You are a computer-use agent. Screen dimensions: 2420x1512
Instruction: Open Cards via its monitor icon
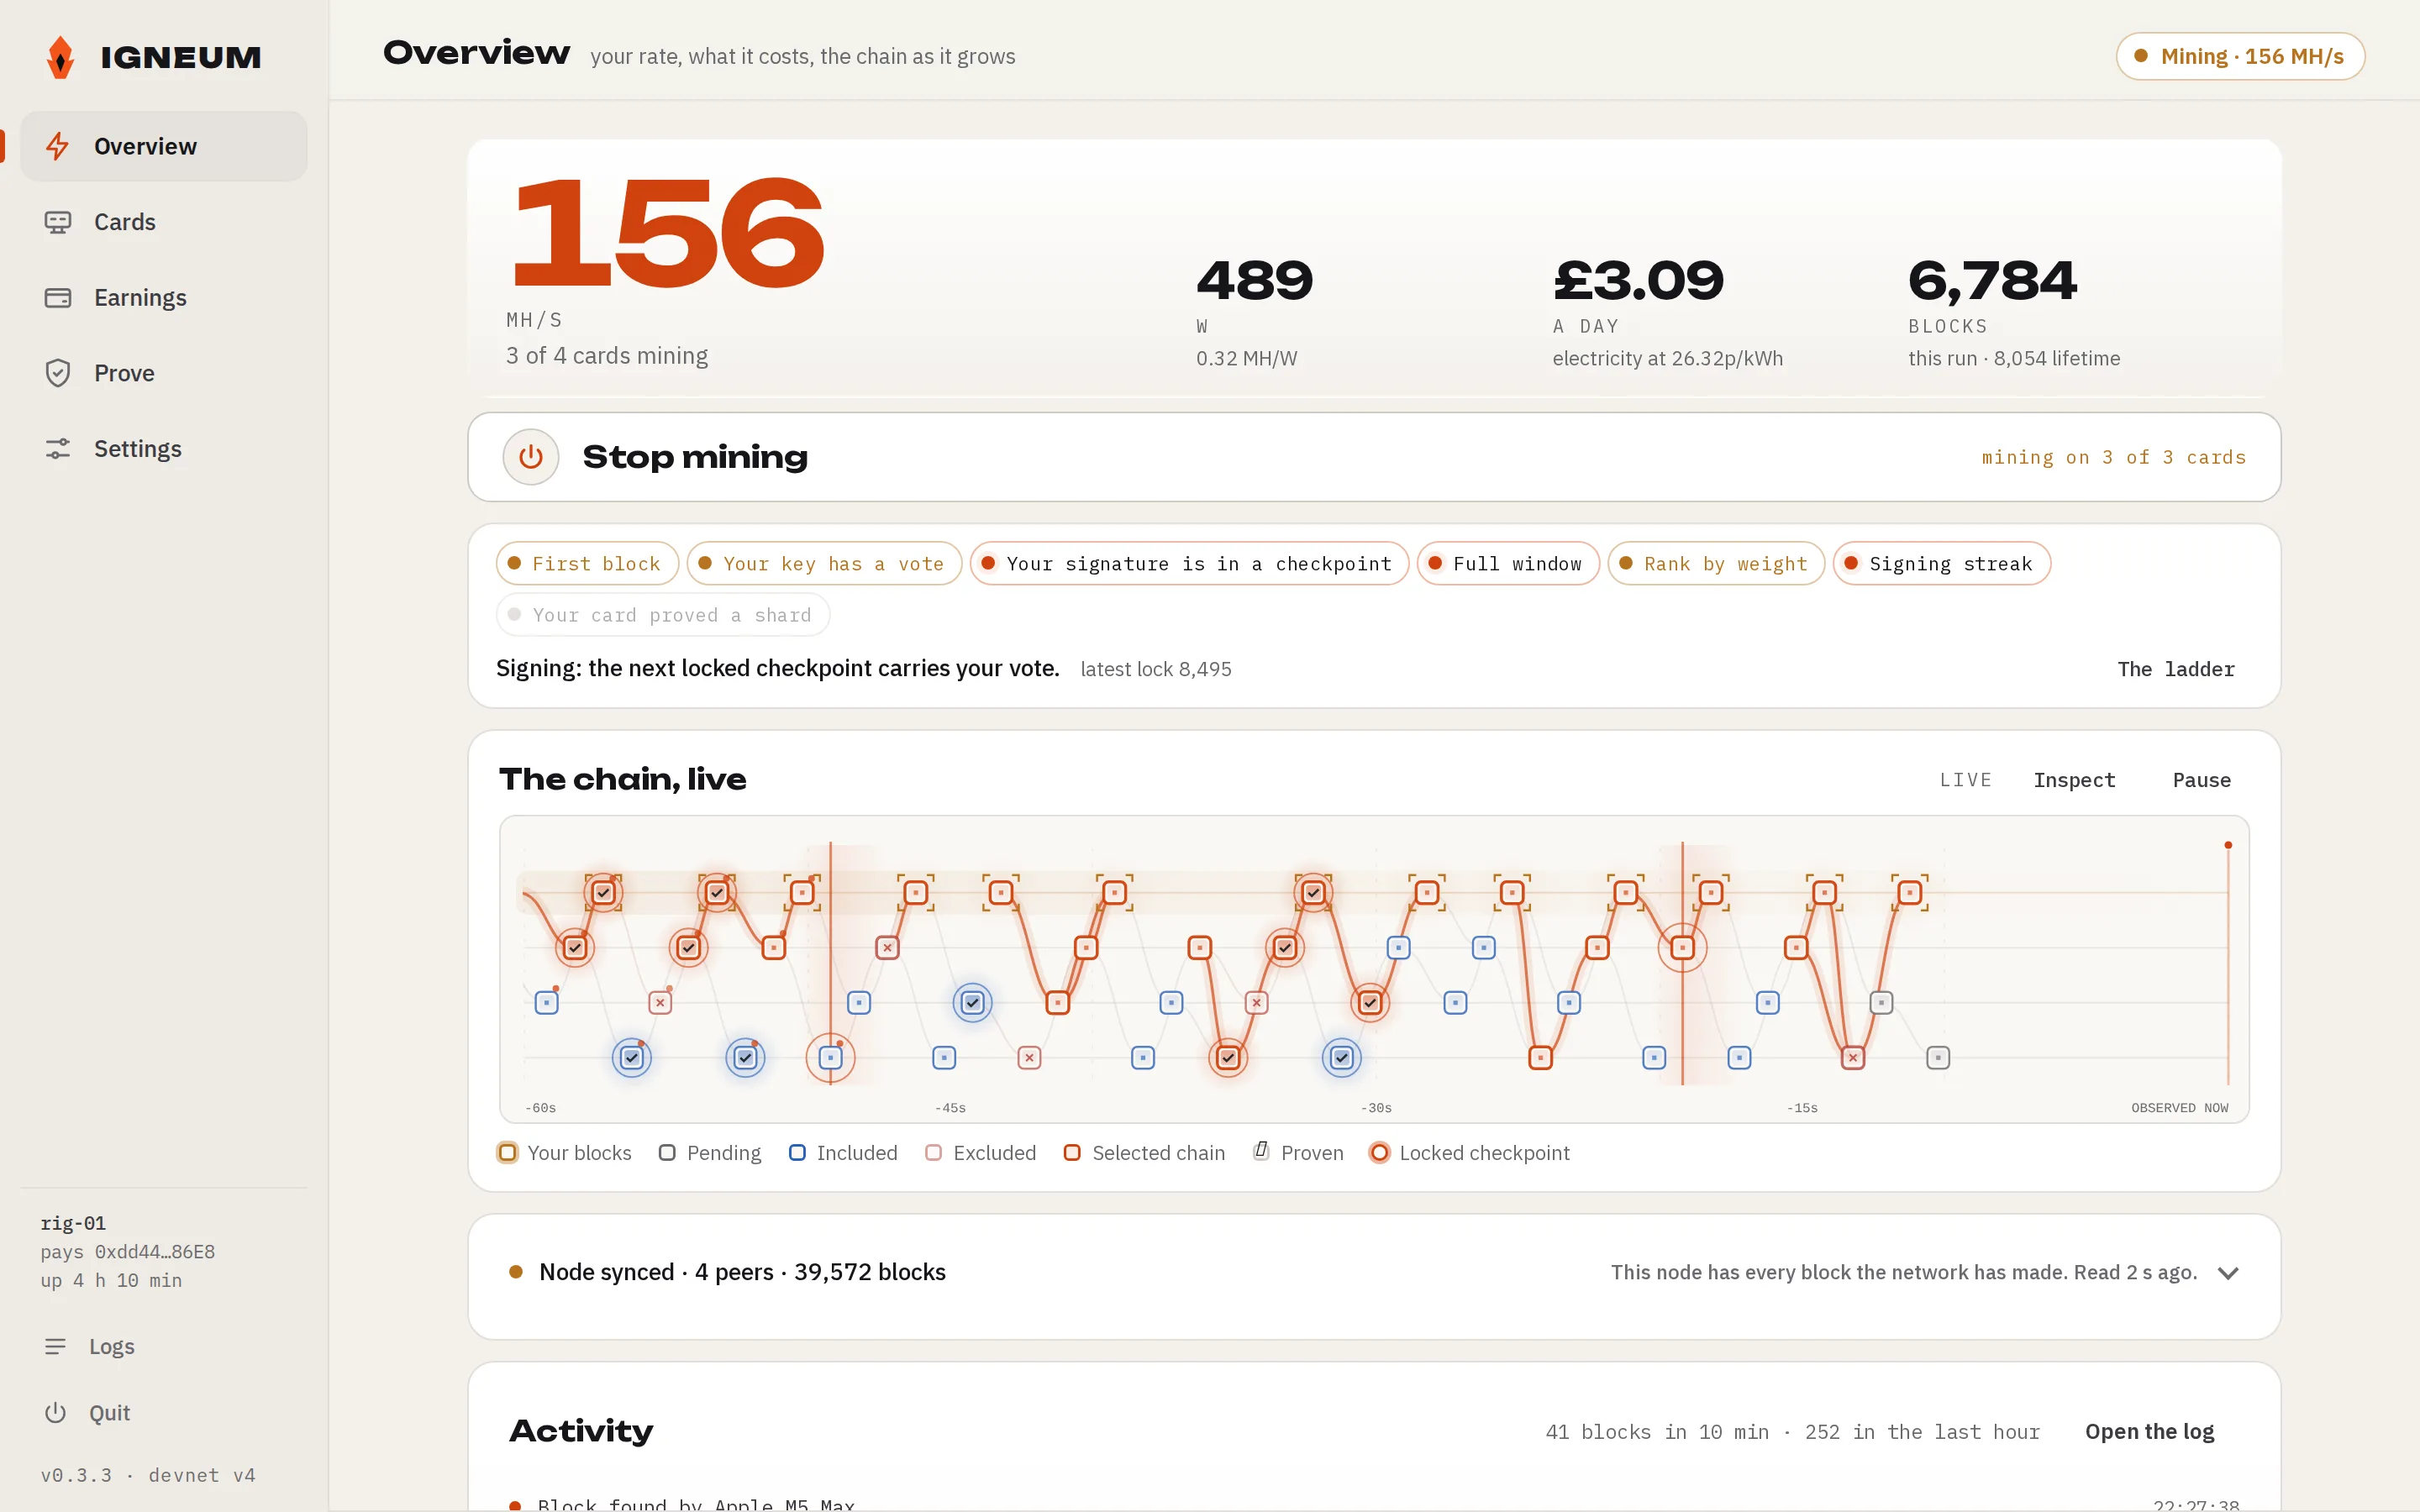(58, 222)
